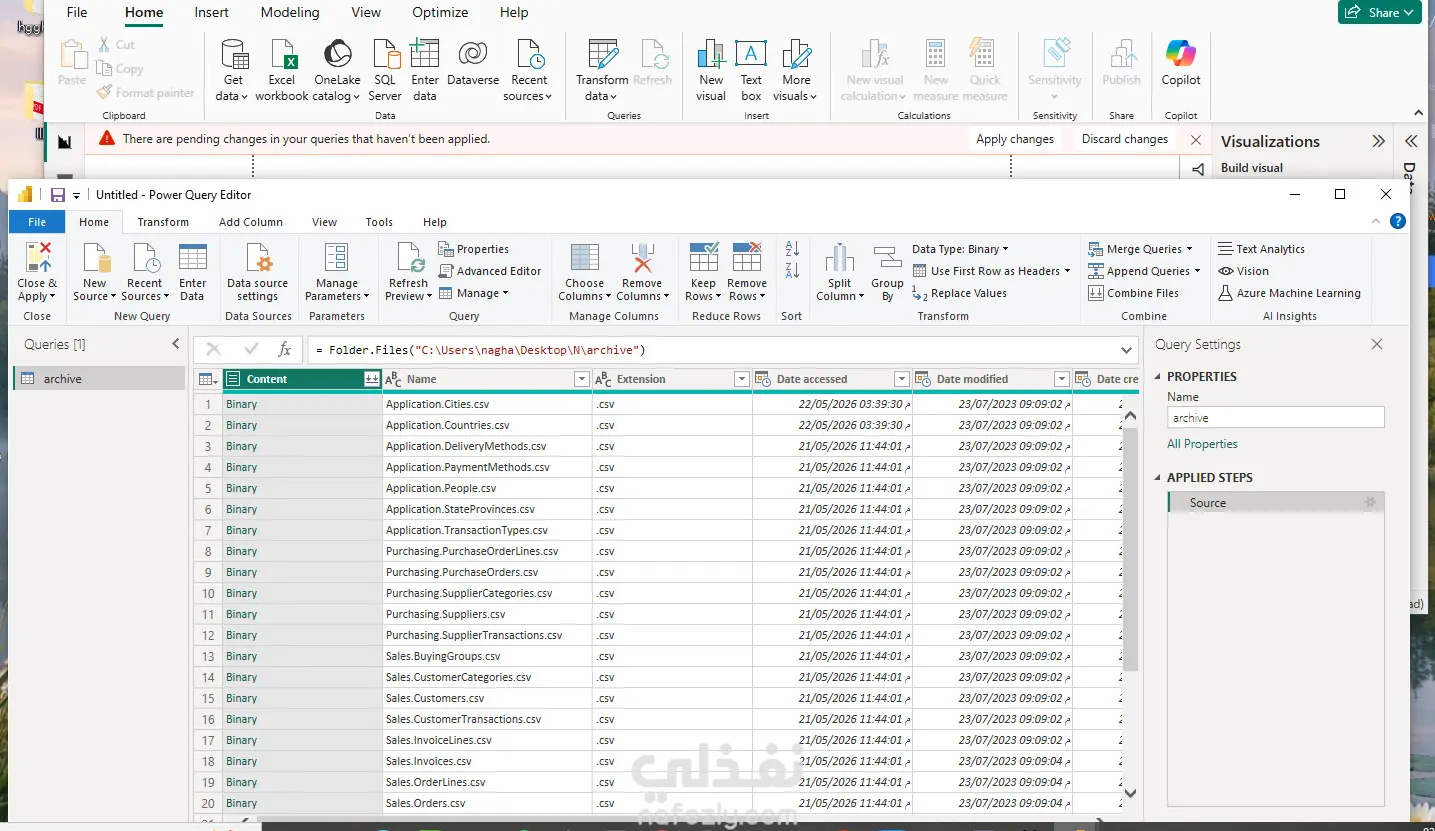Open Manage Parameters
The width and height of the screenshot is (1435, 831).
click(336, 272)
